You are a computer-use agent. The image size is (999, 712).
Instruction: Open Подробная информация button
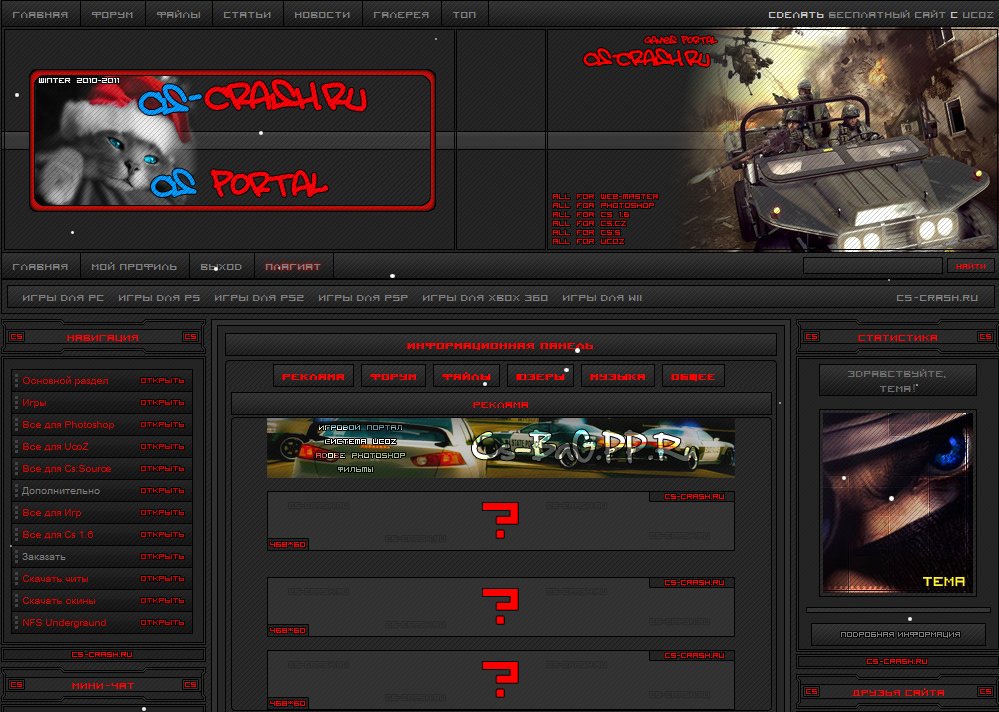899,634
